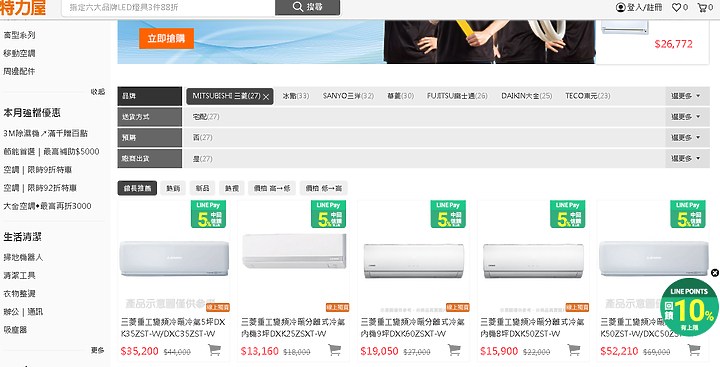720x367 pixels.
Task: Sort by 新品 tab
Action: 202,188
